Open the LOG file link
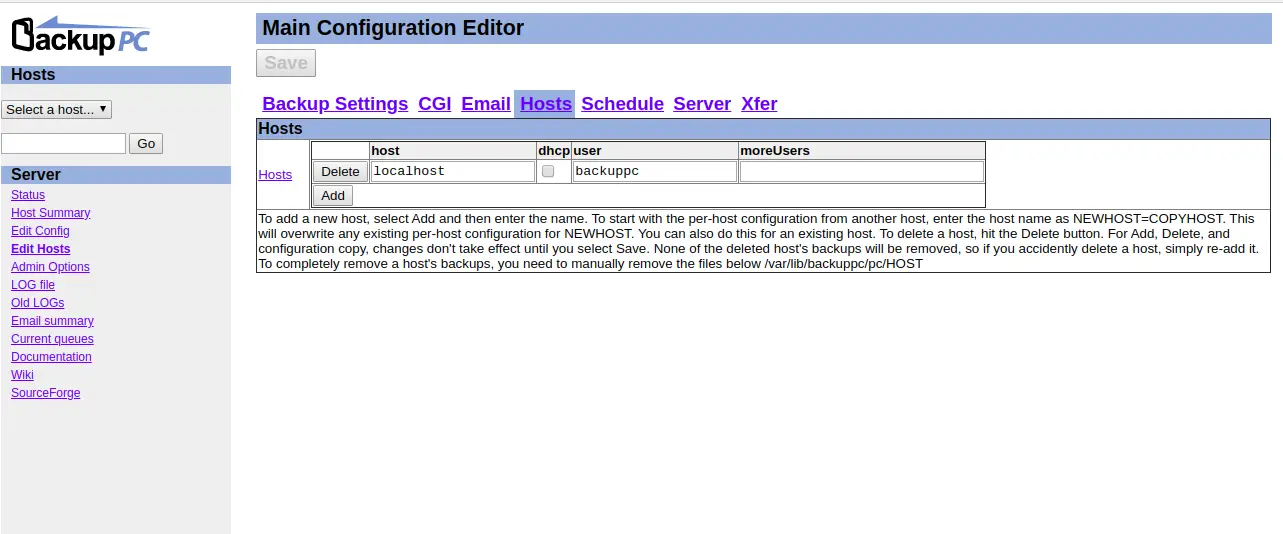The image size is (1283, 534). [33, 285]
